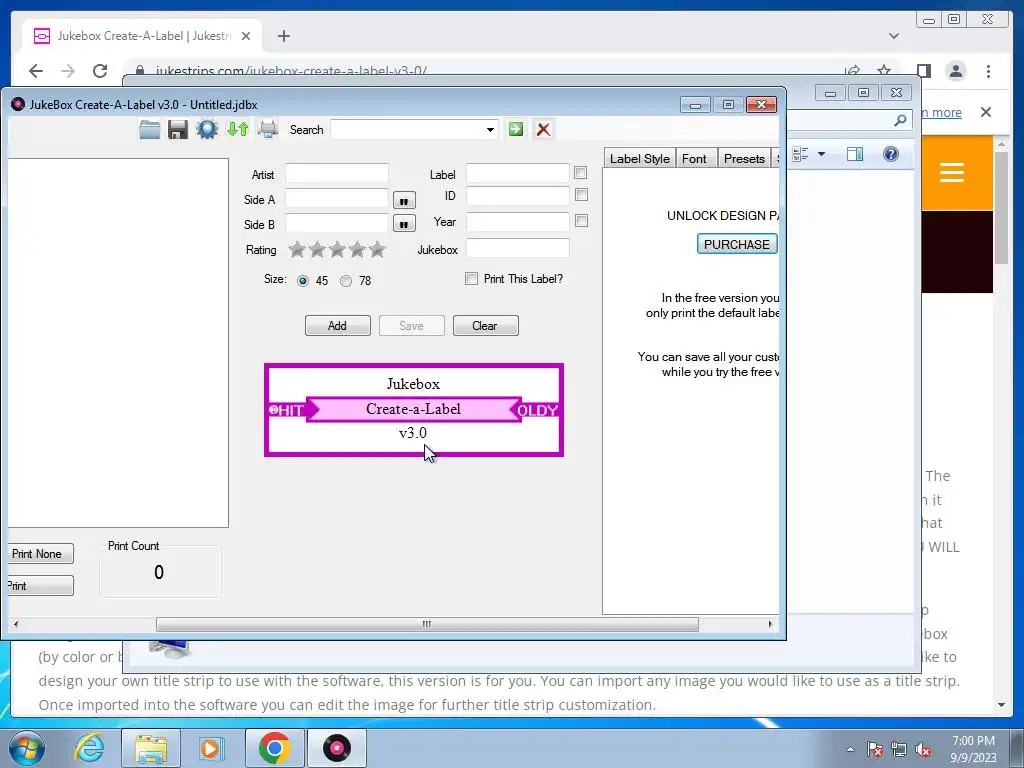
Task: Open view options dropdown arrow in explorer window
Action: [x=822, y=154]
